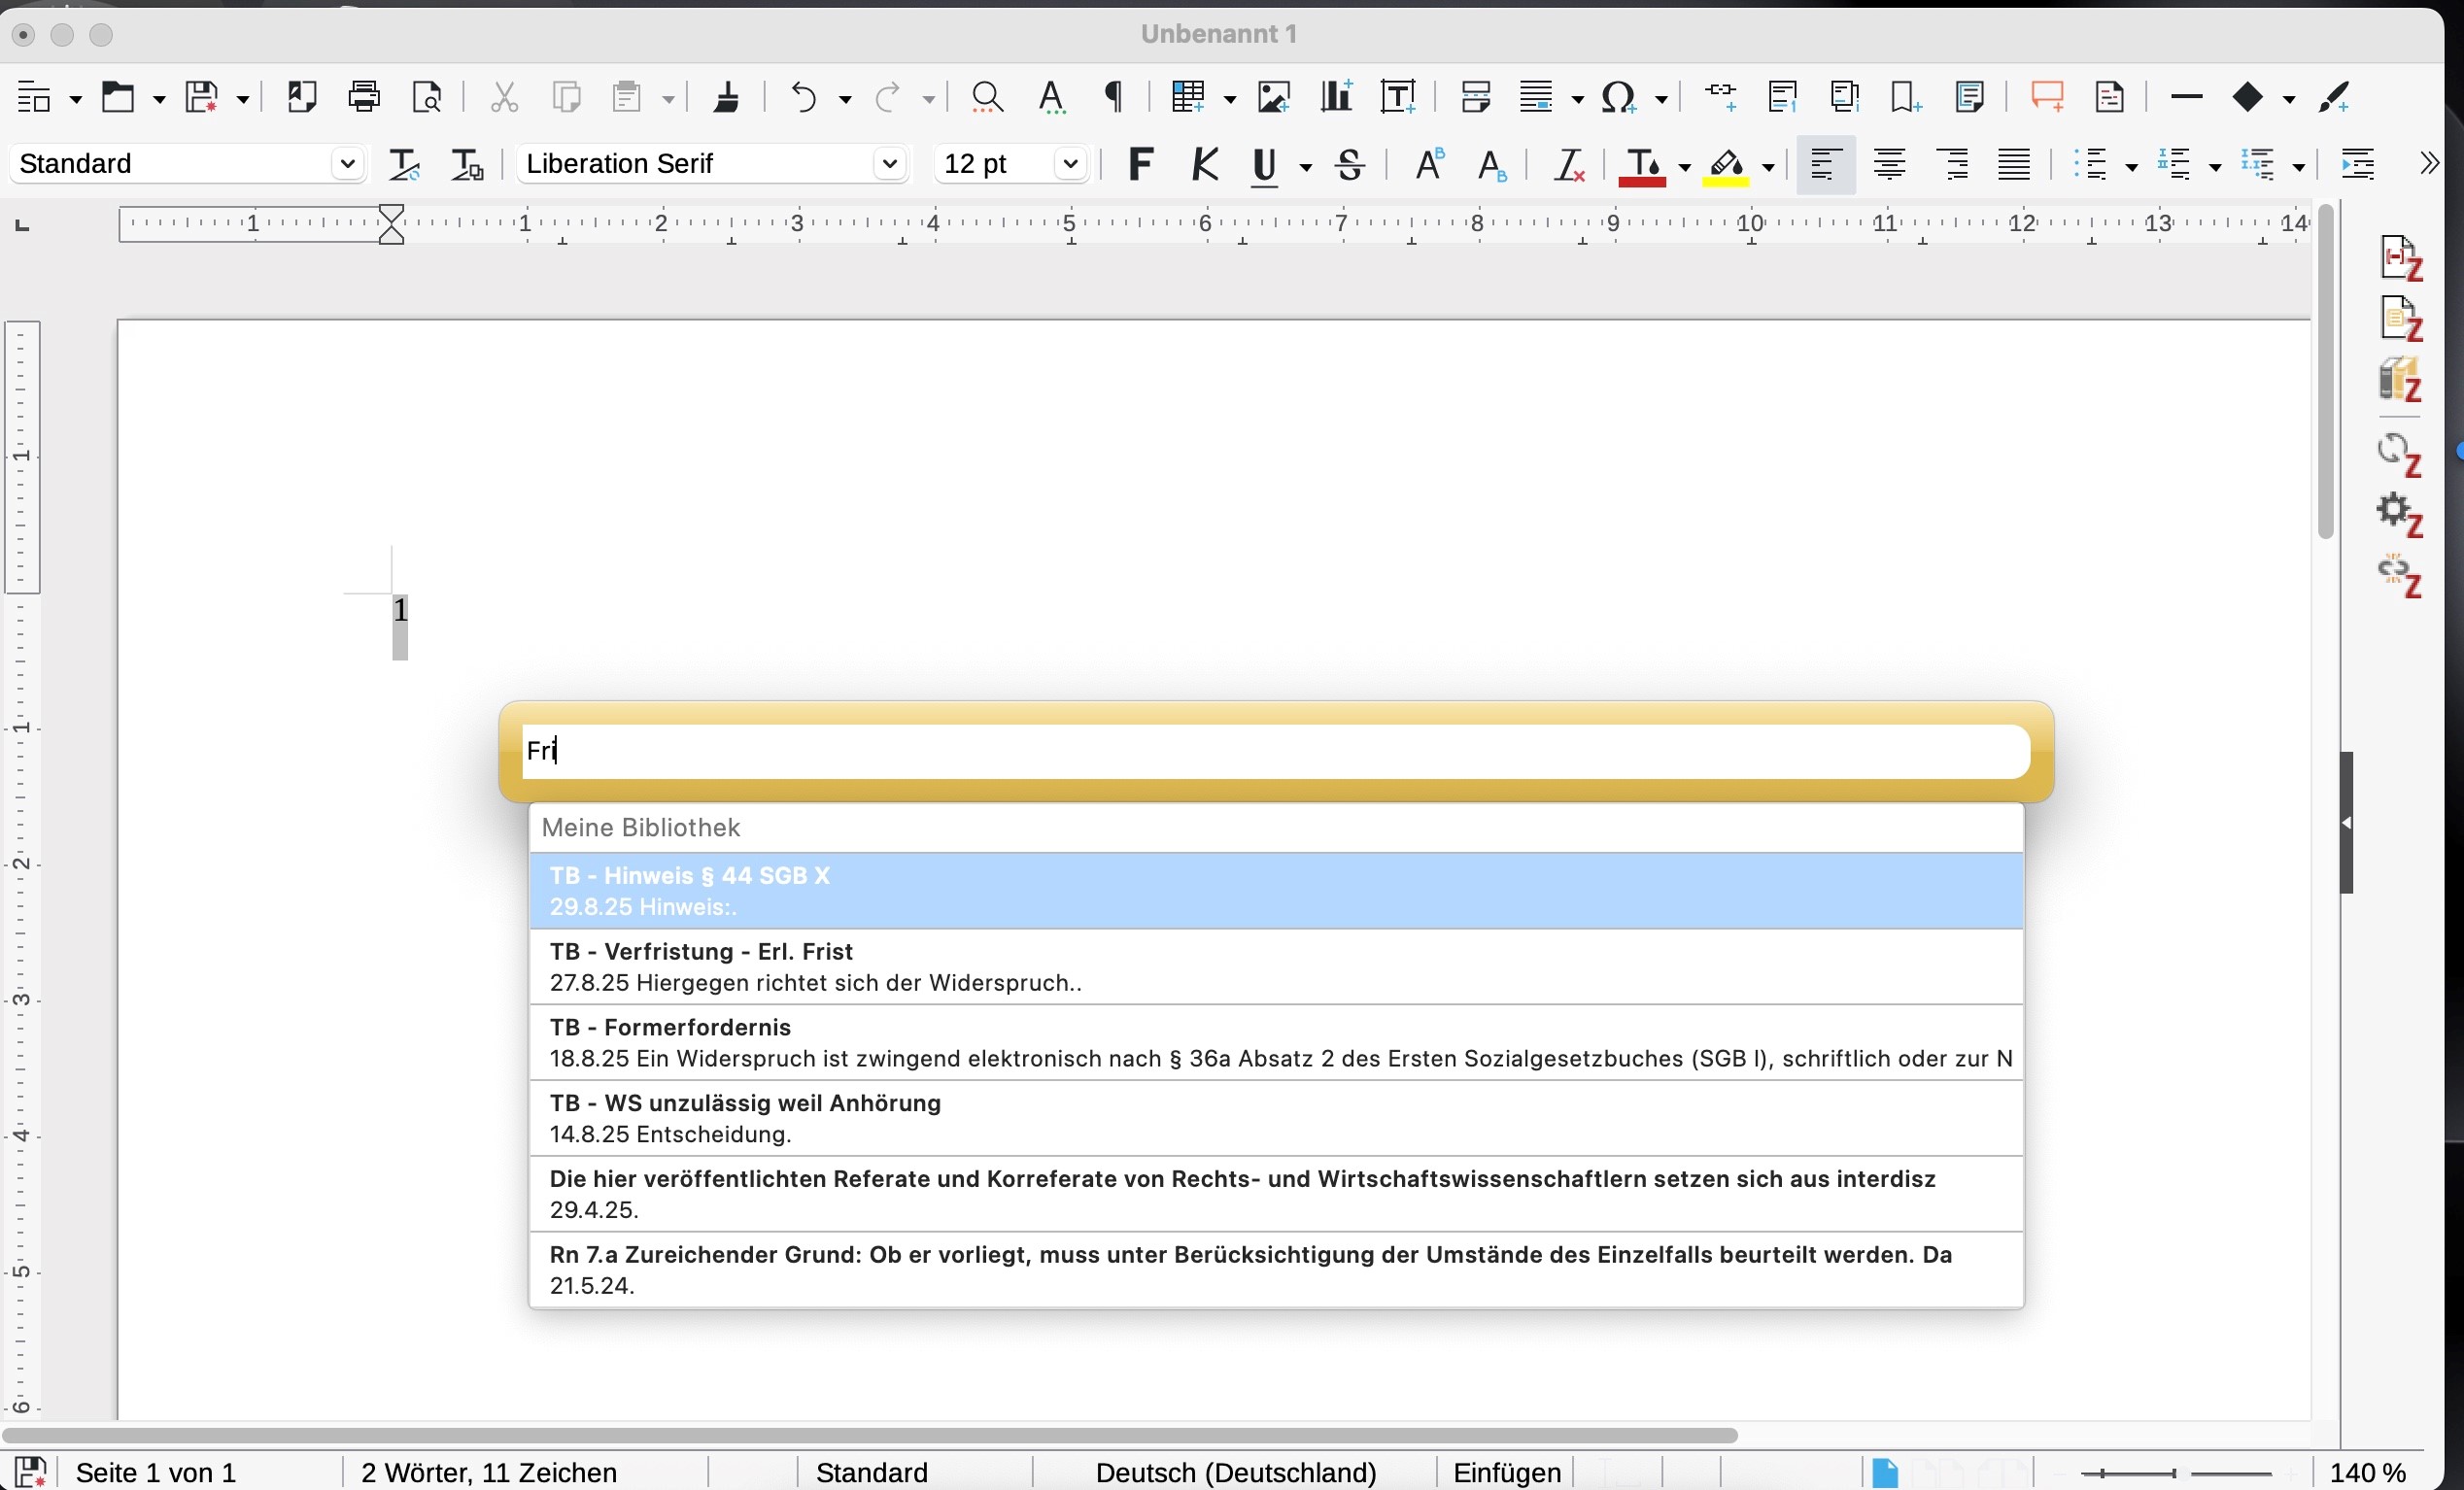Viewport: 2464px width, 1490px height.
Task: Expand the Open folder dropdown arrow
Action: click(x=158, y=99)
